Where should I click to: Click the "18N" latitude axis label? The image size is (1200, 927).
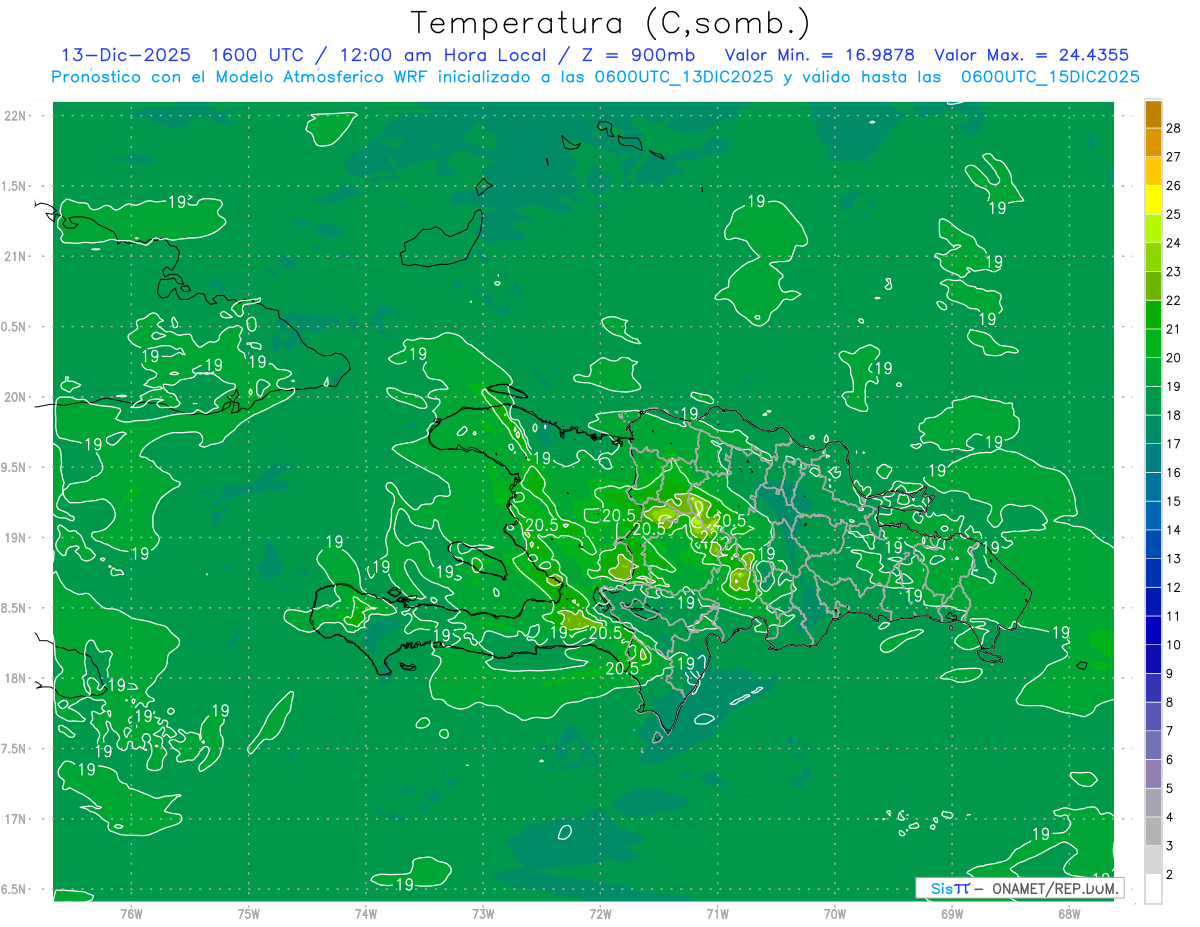pos(15,678)
